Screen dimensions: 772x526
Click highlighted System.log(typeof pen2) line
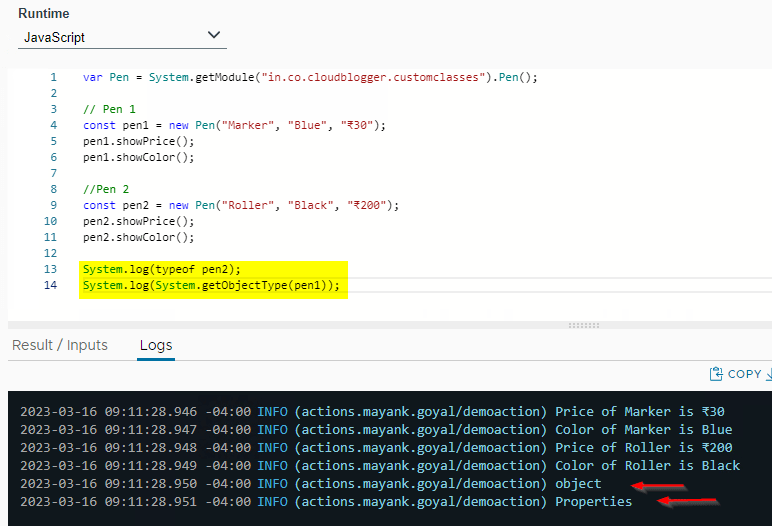[162, 269]
